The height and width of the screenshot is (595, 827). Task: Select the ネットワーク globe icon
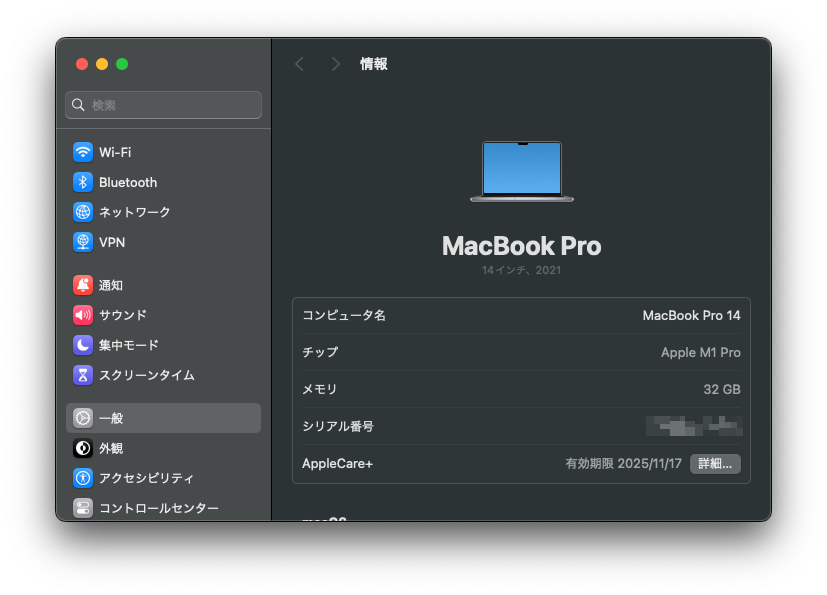tap(83, 212)
